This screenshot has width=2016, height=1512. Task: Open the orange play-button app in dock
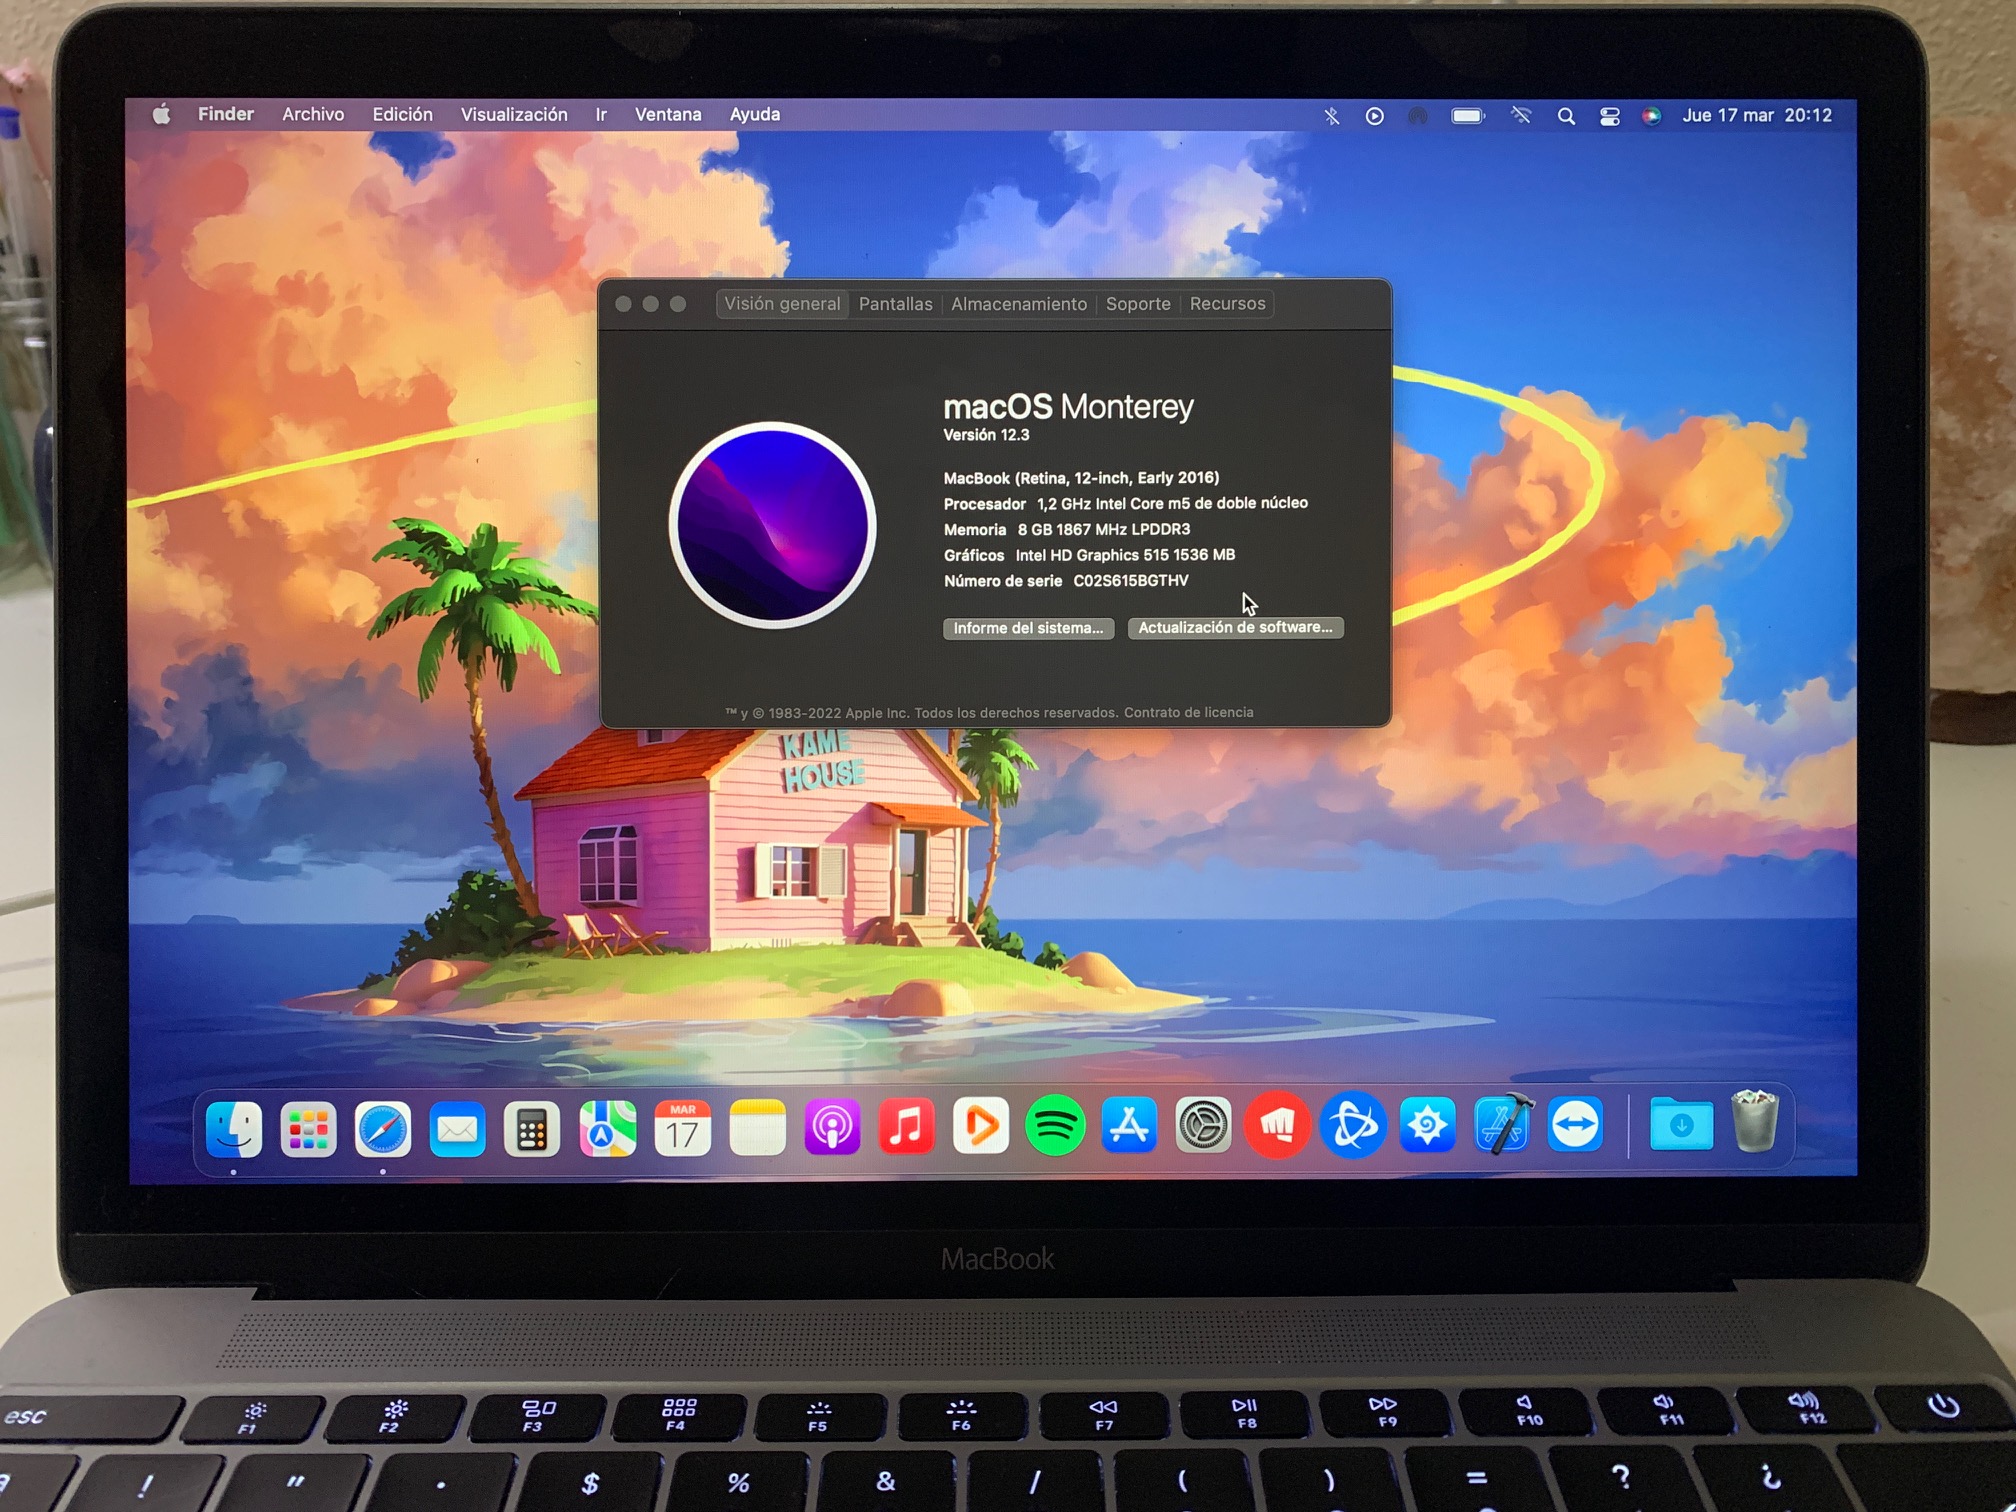click(x=981, y=1126)
